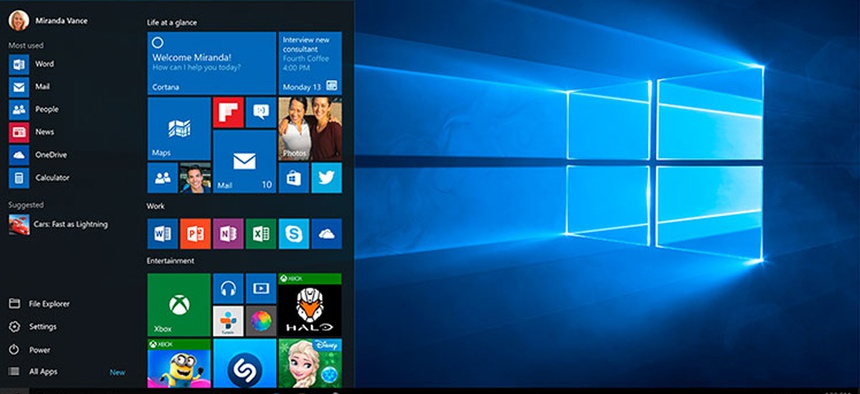This screenshot has height=394, width=860.
Task: Open the colorful sphere tile beside TuneIn
Action: (x=261, y=321)
